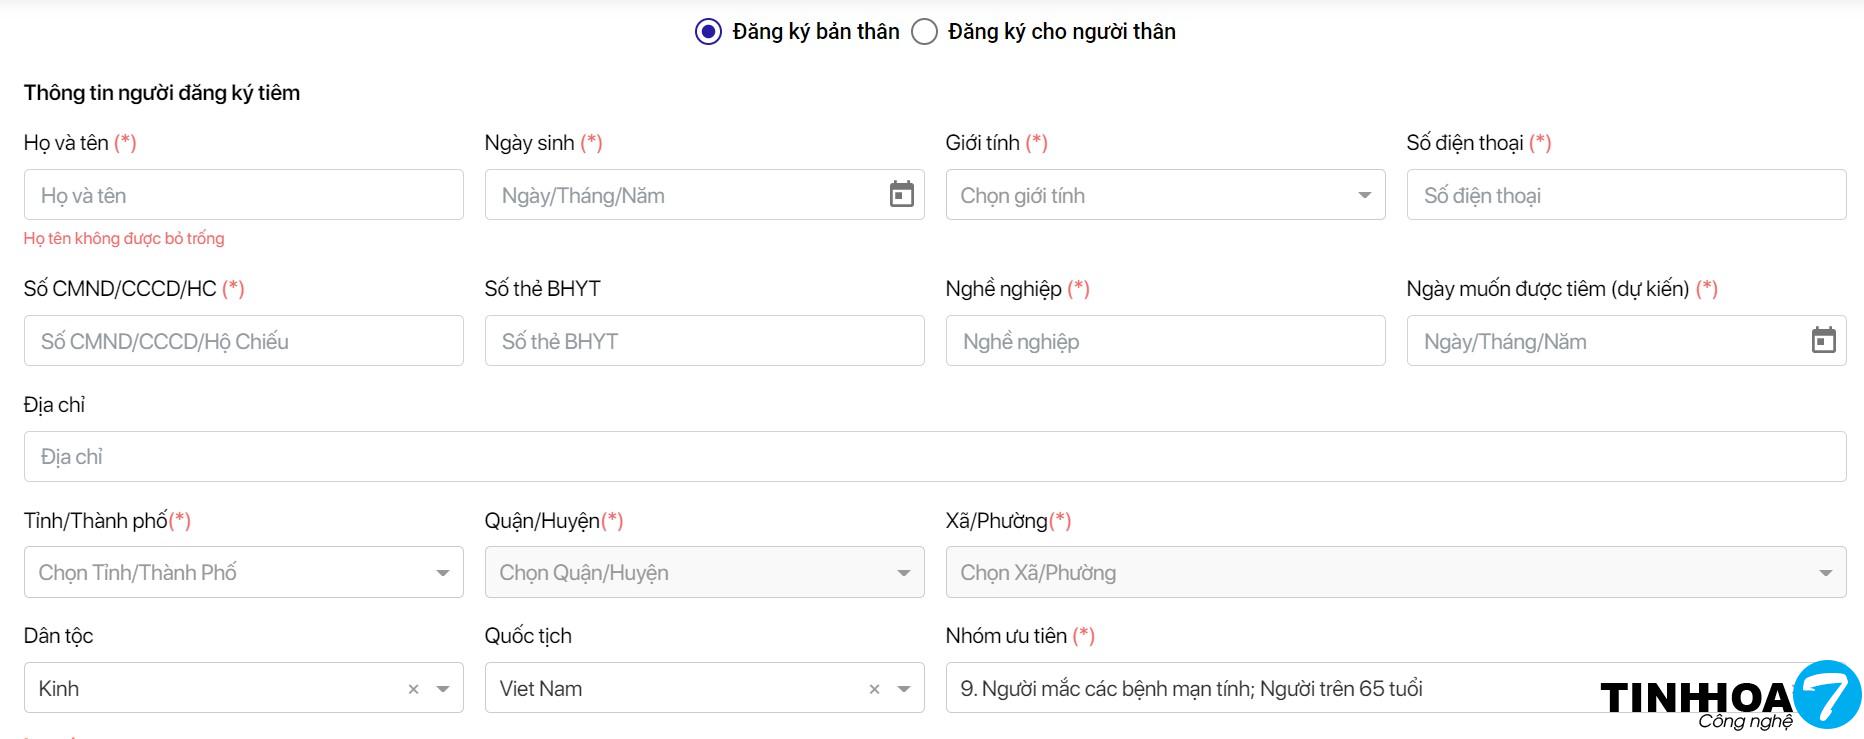
Task: Open the Dân tộc dropdown arrow
Action: click(443, 689)
